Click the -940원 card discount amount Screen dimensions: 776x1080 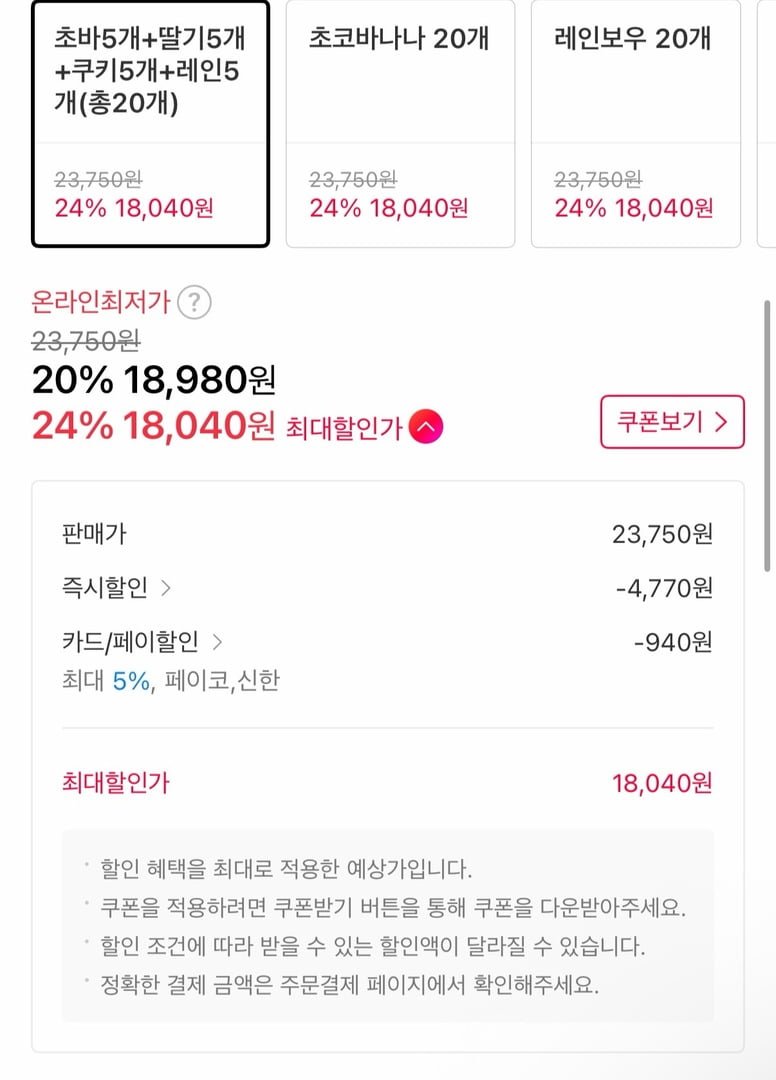[x=673, y=642]
